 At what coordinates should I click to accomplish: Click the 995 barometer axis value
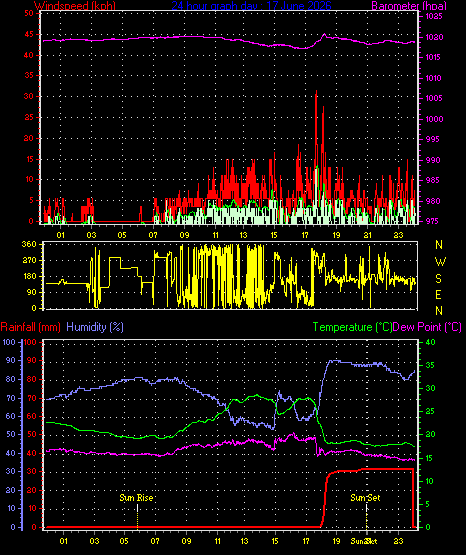coord(432,139)
